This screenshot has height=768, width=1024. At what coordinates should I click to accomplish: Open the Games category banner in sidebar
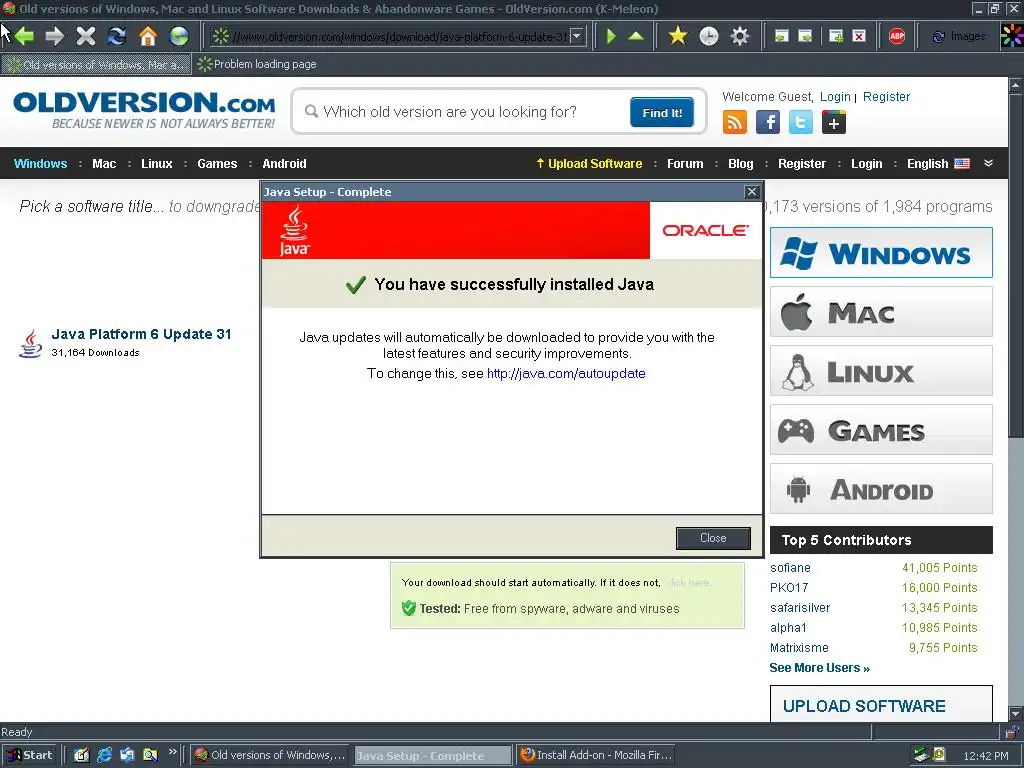pos(881,430)
